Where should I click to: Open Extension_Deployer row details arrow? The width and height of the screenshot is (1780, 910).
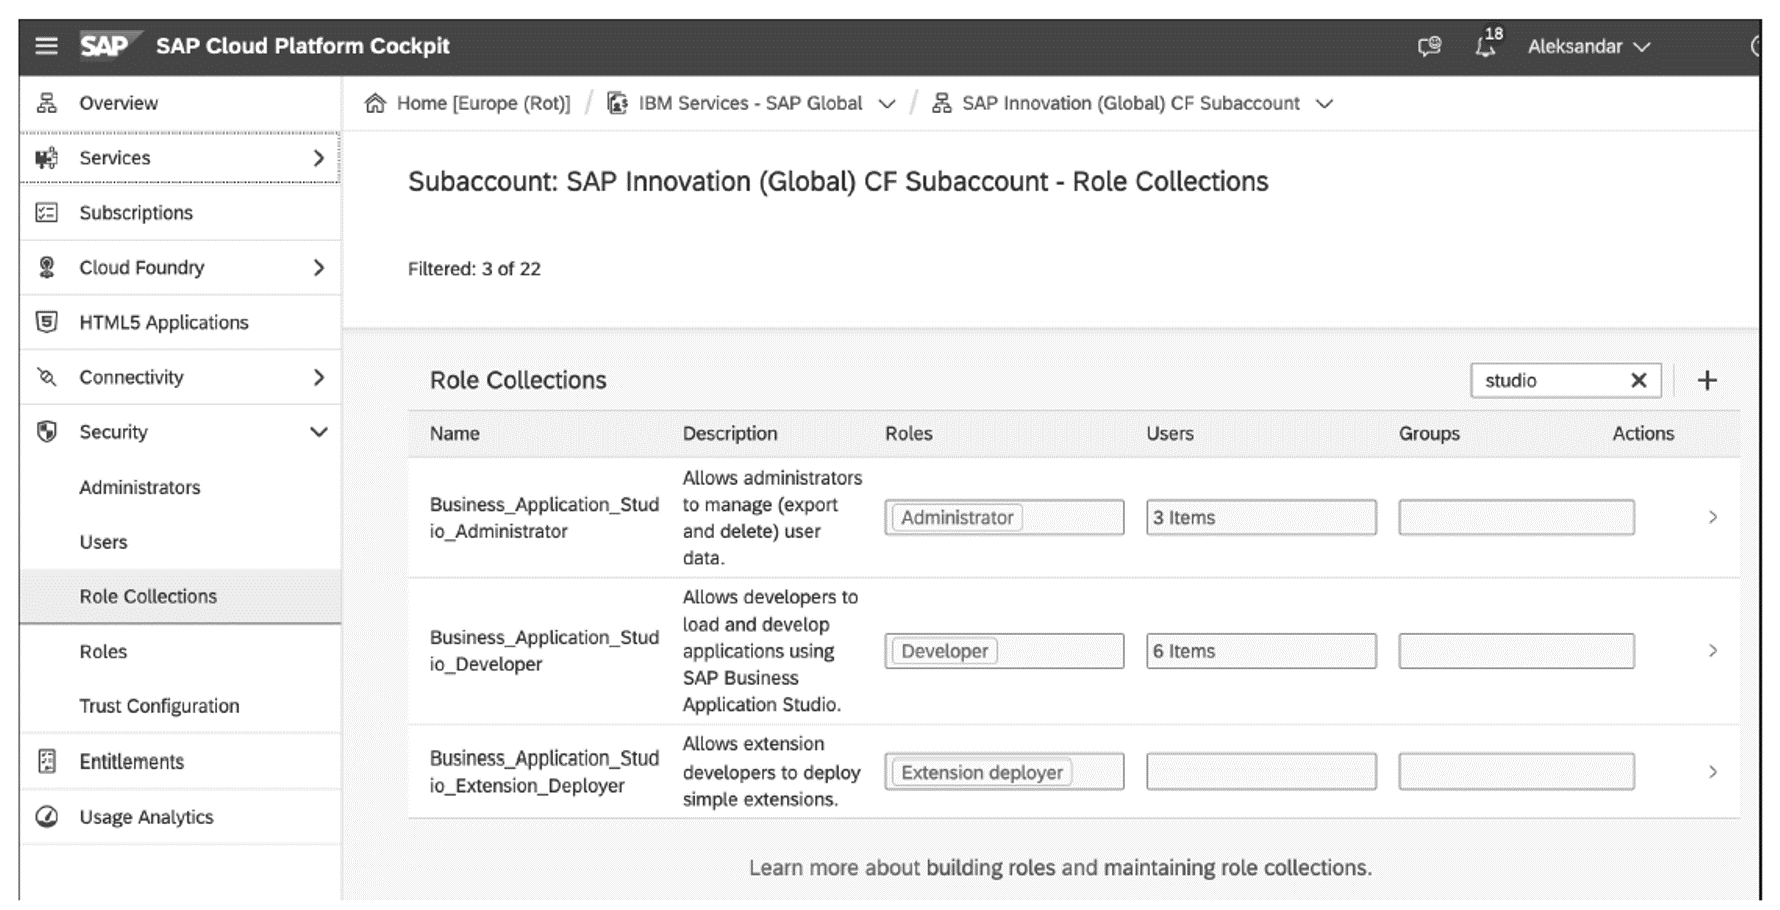tap(1713, 771)
